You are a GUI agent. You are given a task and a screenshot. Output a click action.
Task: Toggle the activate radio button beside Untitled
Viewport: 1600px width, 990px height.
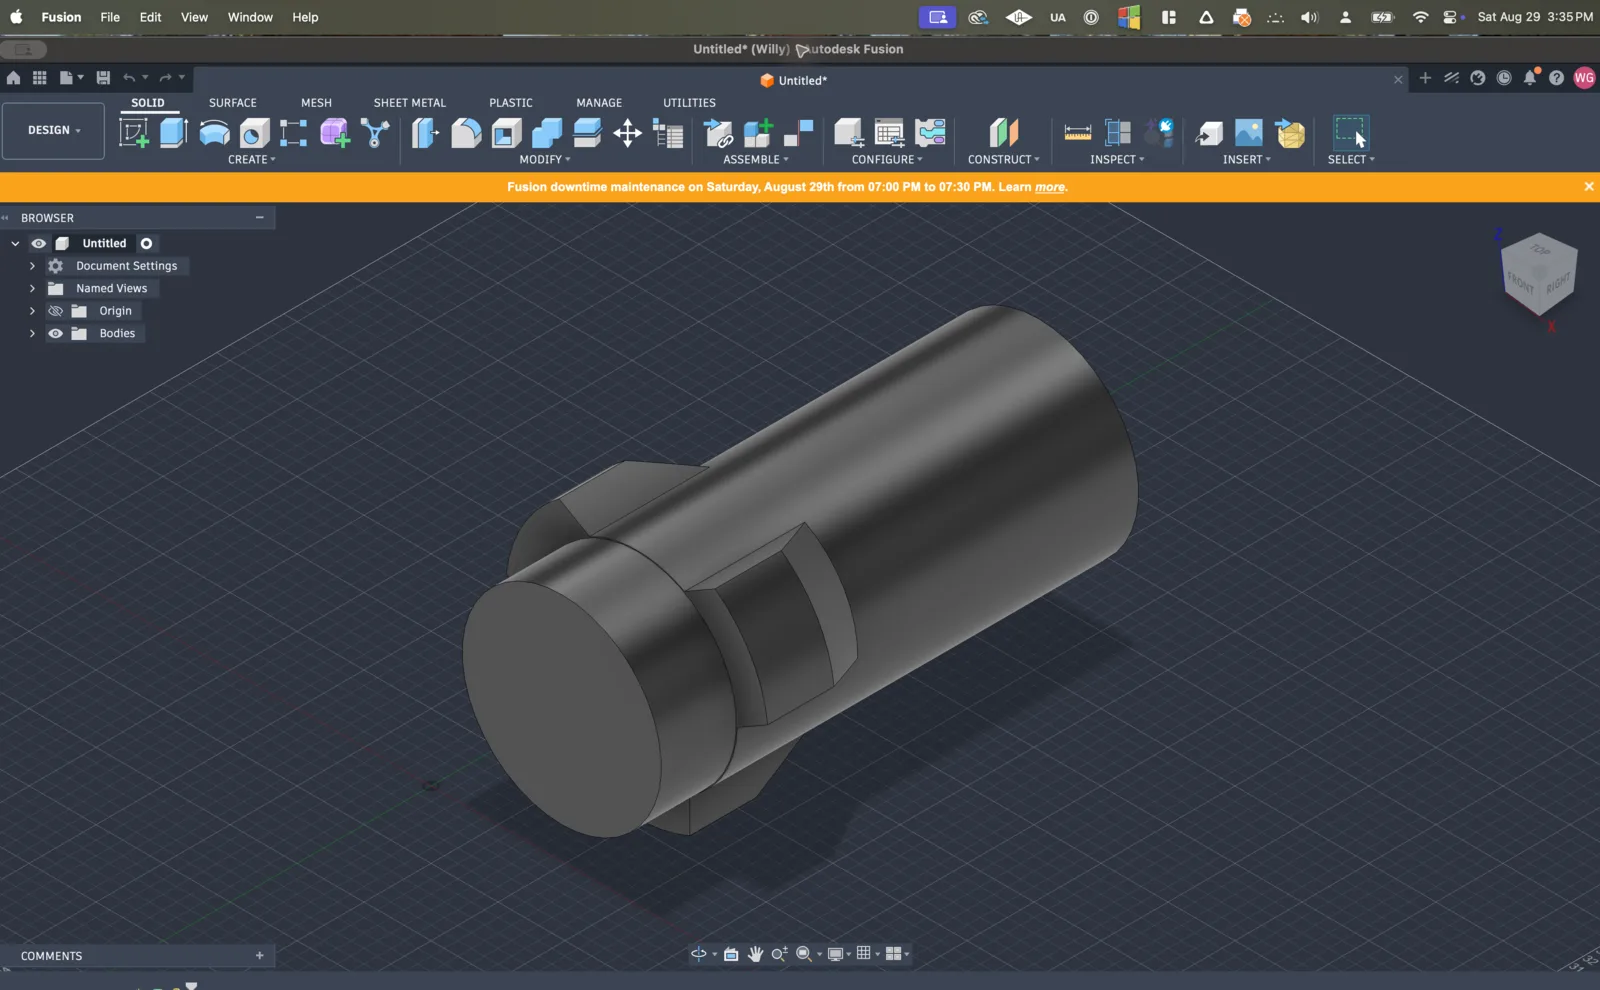pyautogui.click(x=147, y=244)
